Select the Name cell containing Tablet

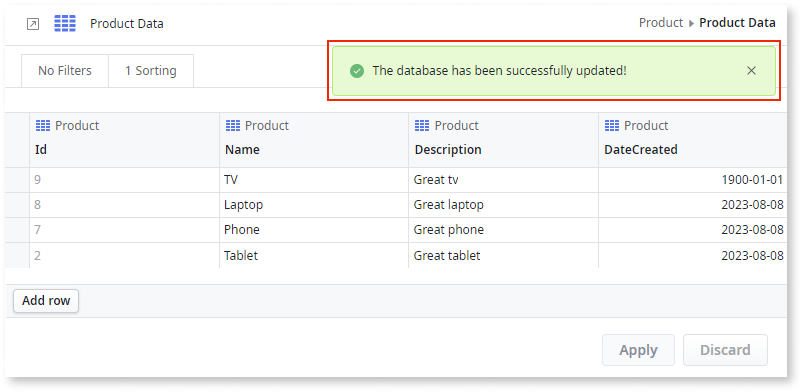point(314,255)
